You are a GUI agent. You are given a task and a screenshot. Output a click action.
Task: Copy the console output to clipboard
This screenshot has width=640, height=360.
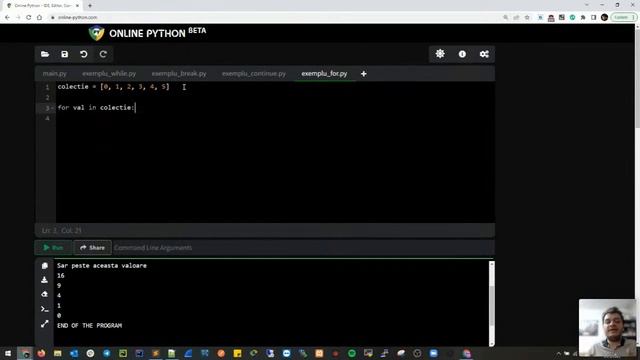pyautogui.click(x=44, y=266)
